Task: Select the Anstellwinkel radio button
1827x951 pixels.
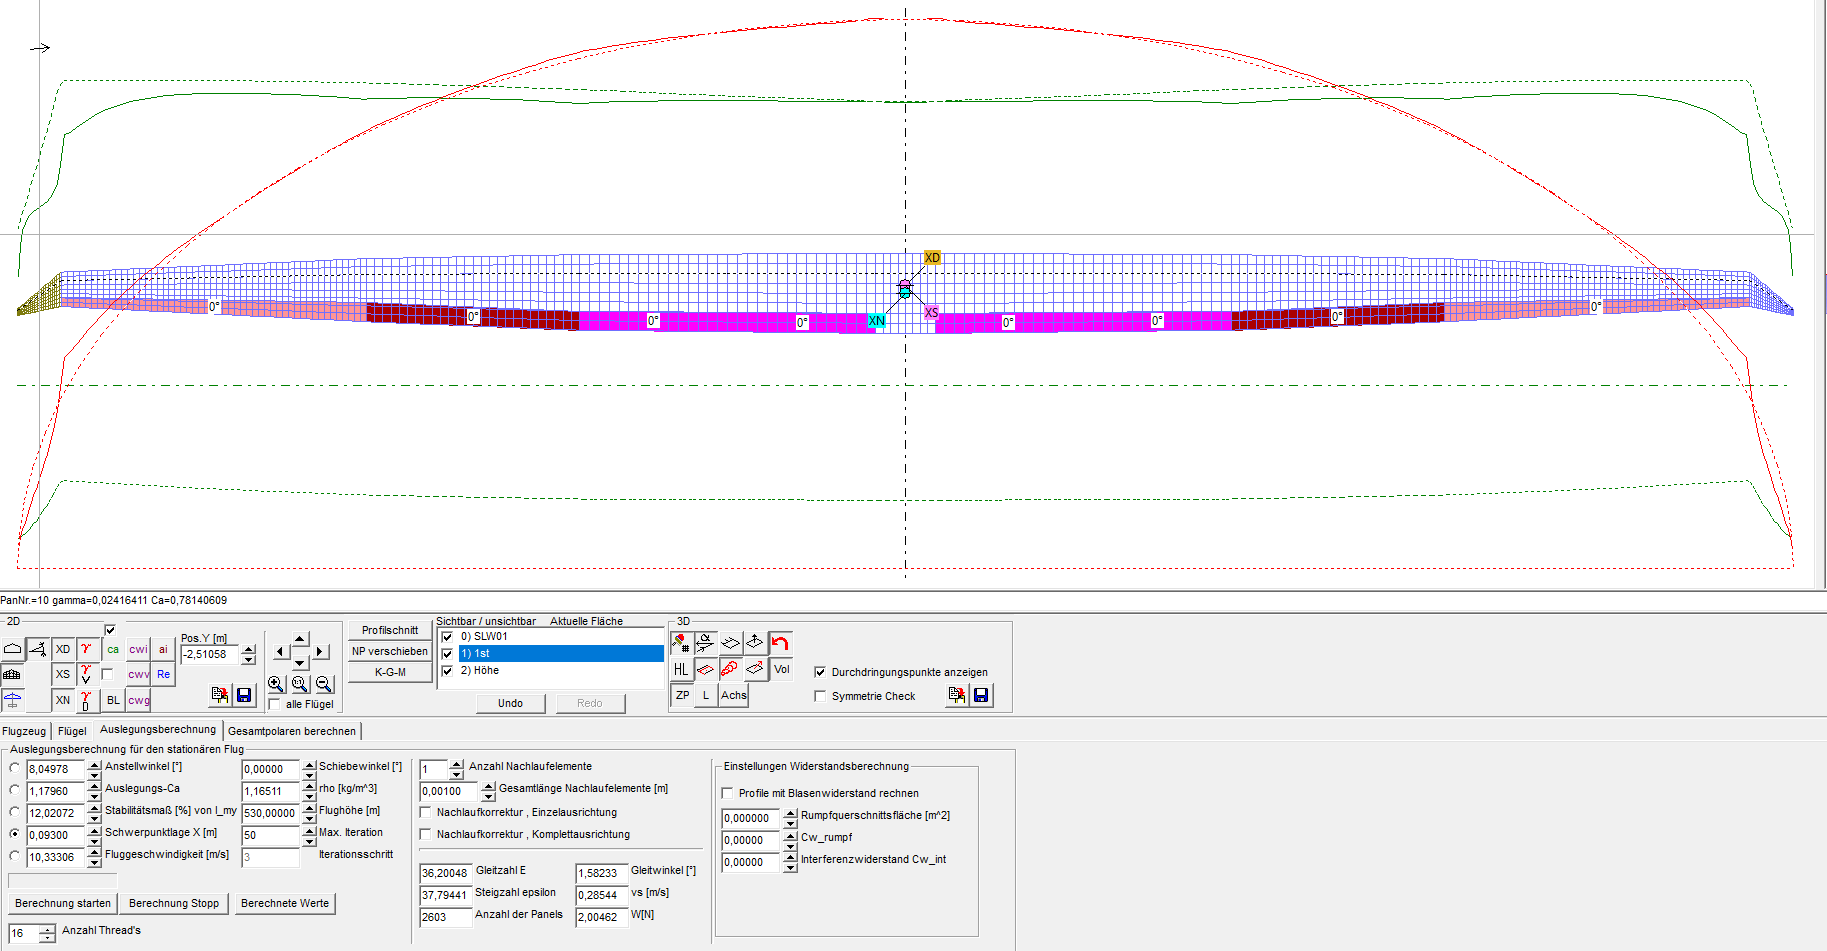Action: [x=15, y=768]
